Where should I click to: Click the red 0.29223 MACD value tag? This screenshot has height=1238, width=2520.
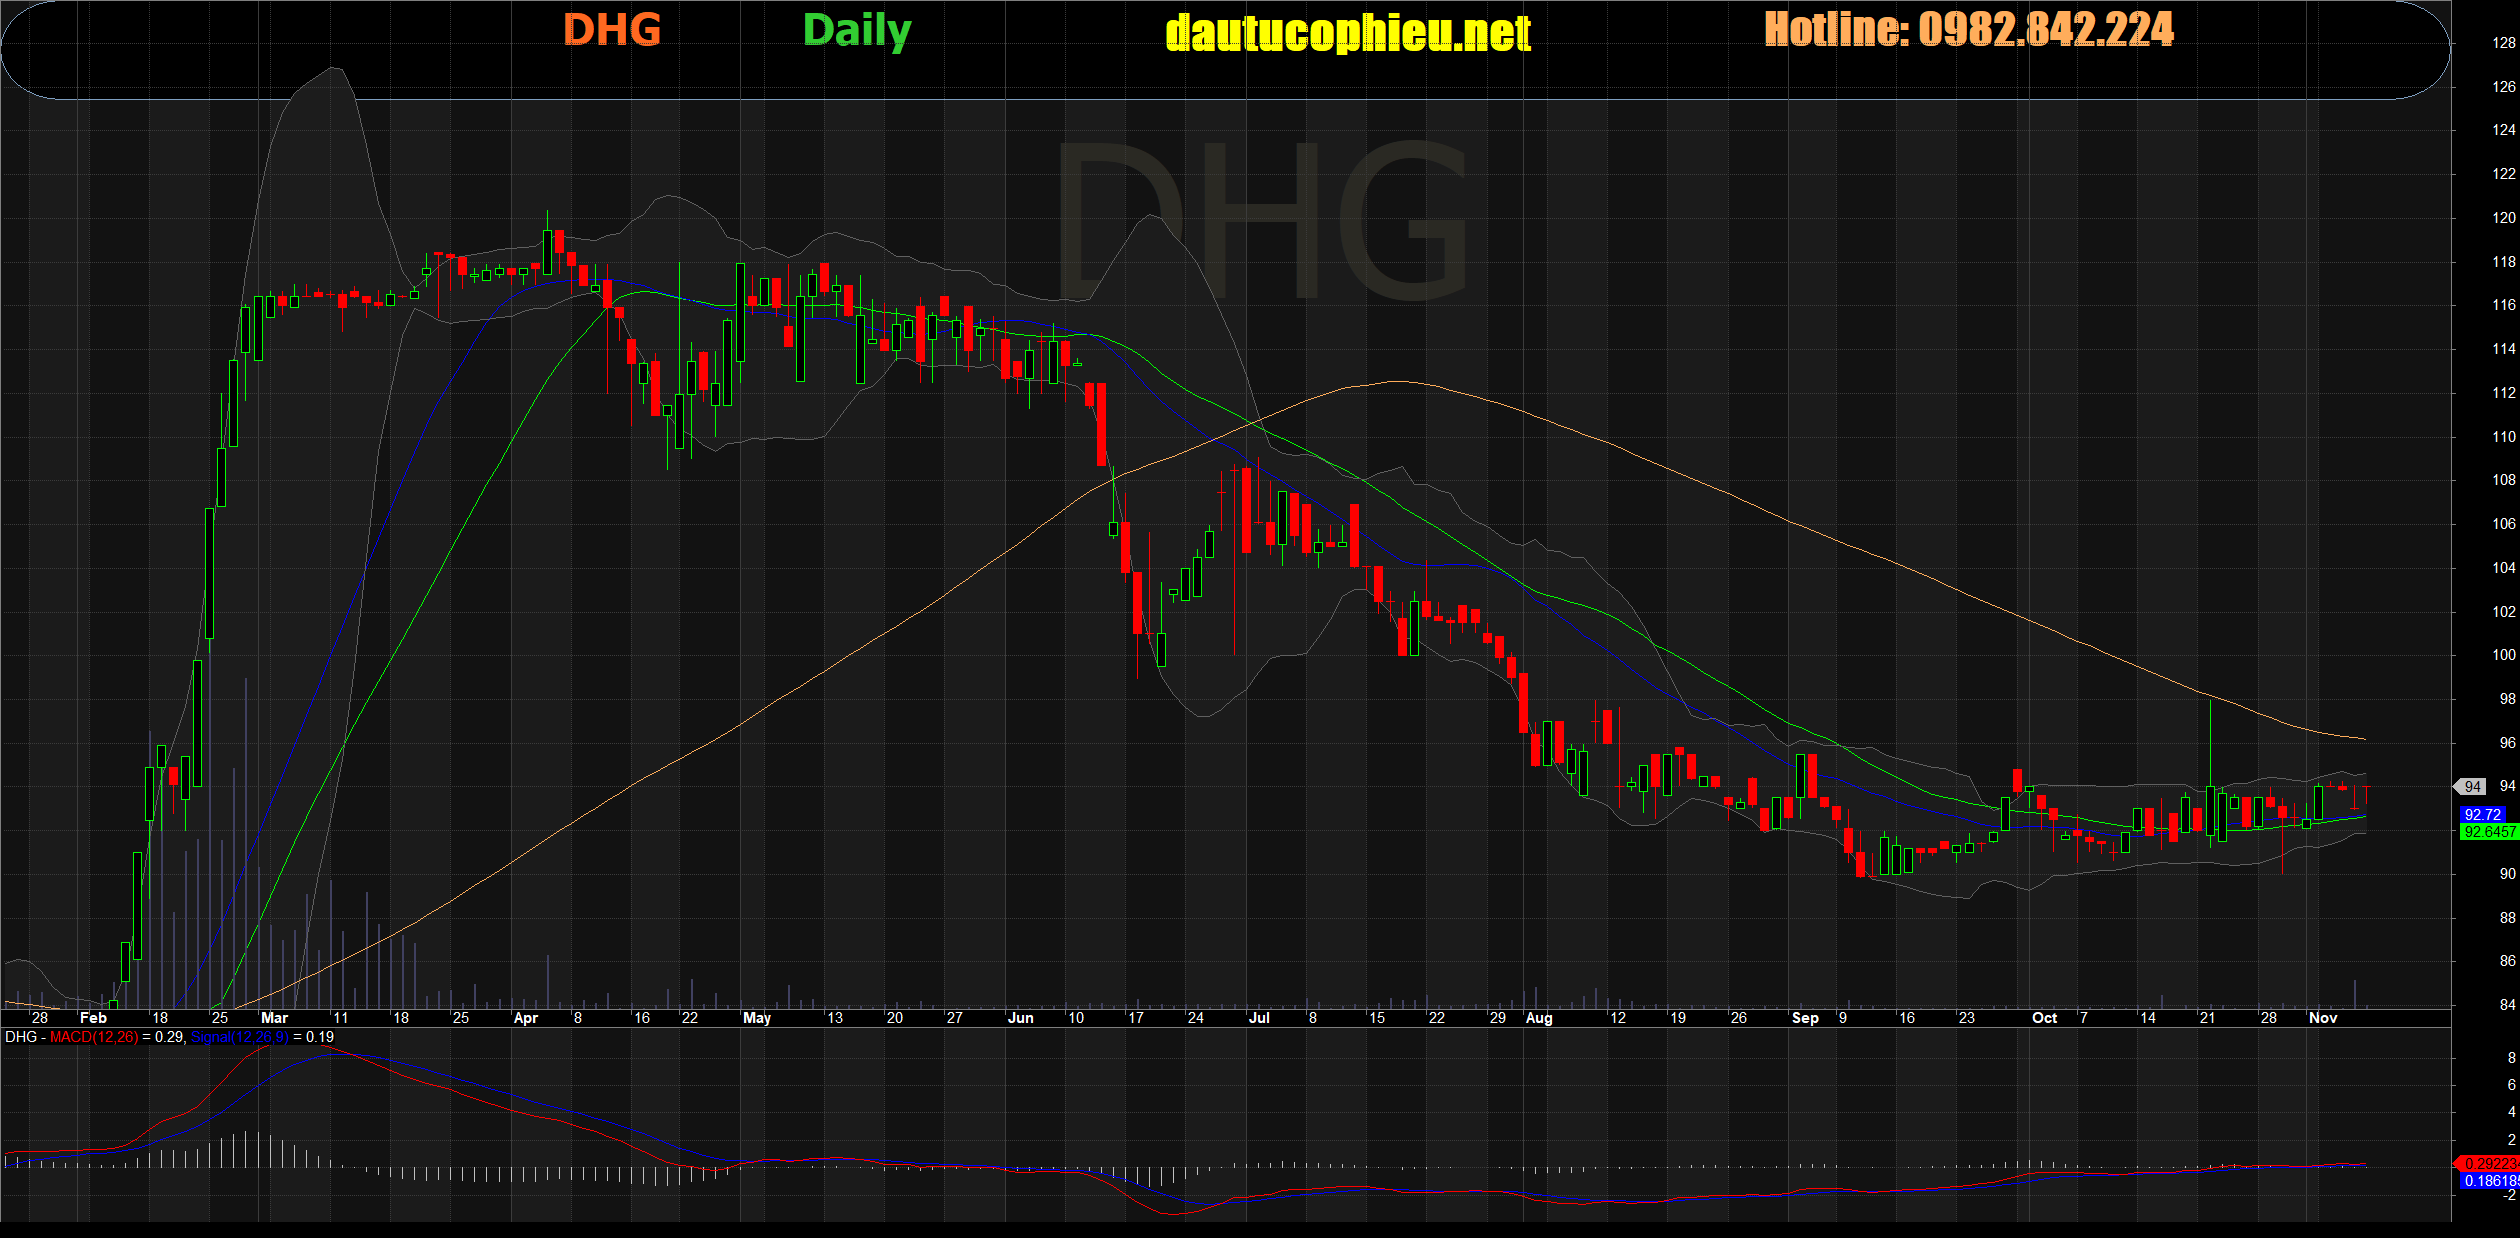2488,1164
